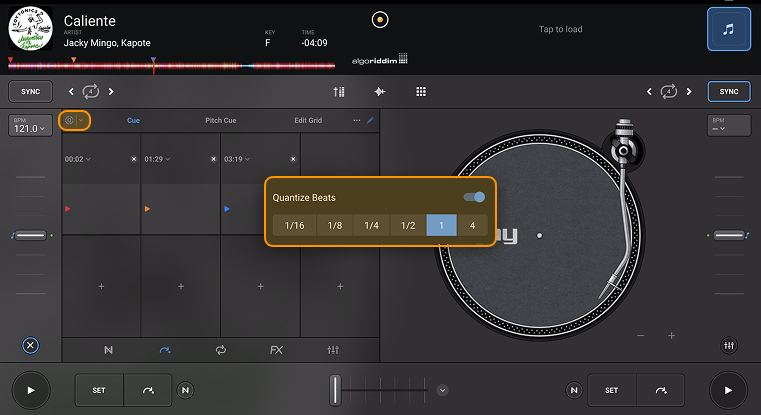Open the waveform view icon
761x415 pixels.
click(380, 91)
